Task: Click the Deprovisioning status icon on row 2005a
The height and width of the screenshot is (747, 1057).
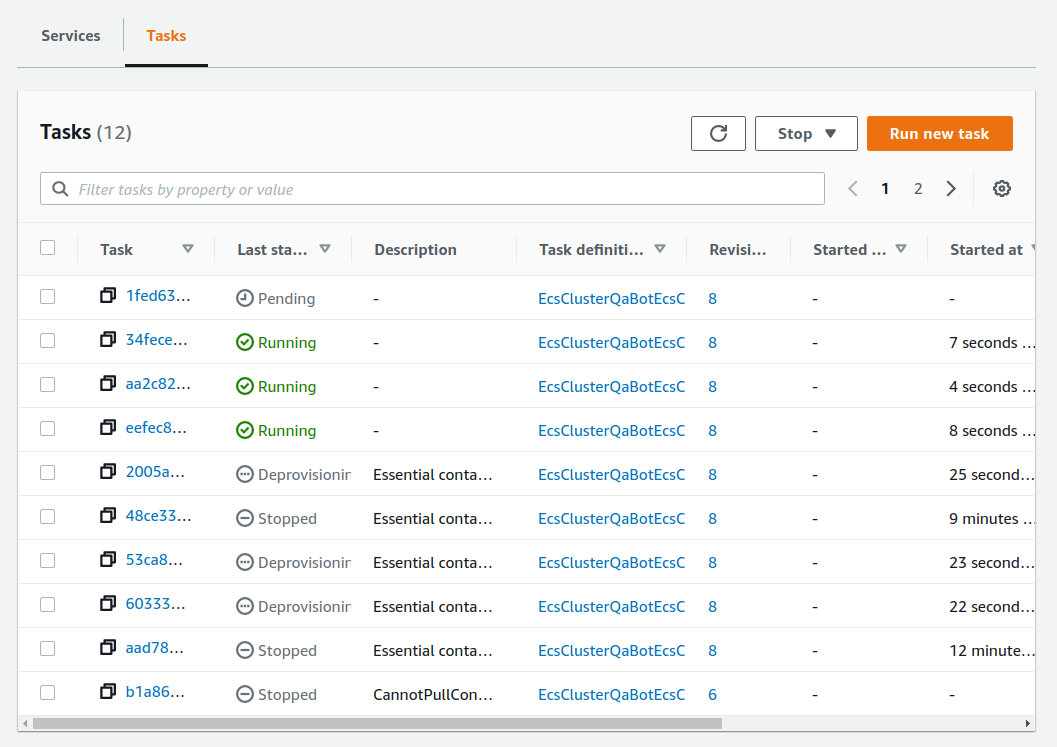Action: 243,473
